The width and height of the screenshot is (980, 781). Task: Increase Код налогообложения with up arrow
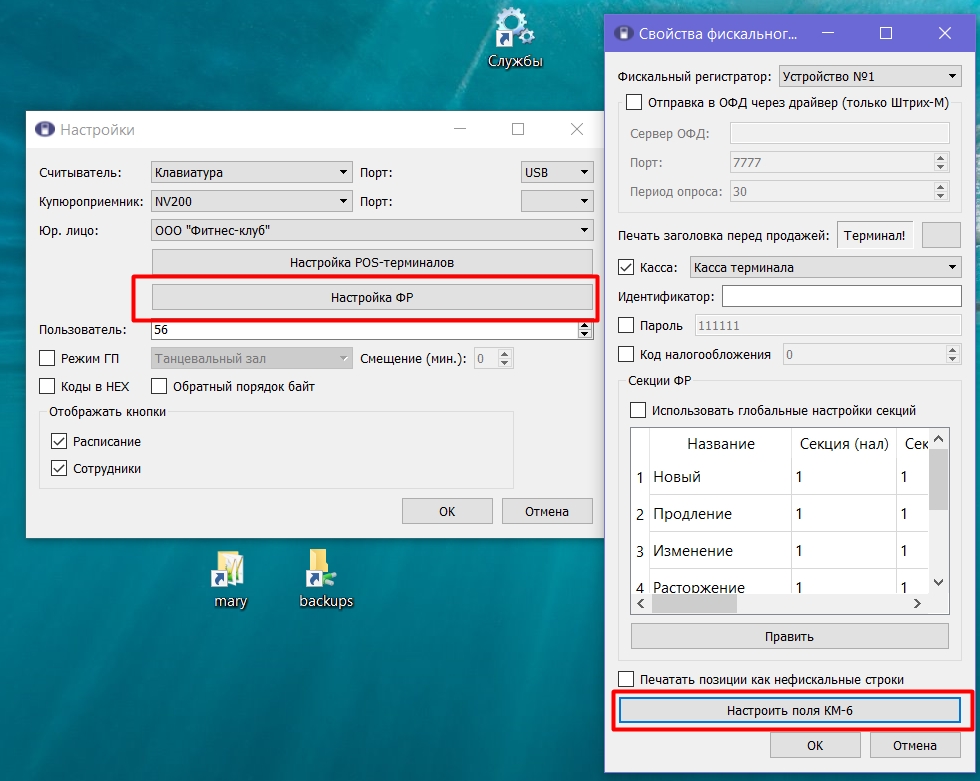tap(952, 350)
